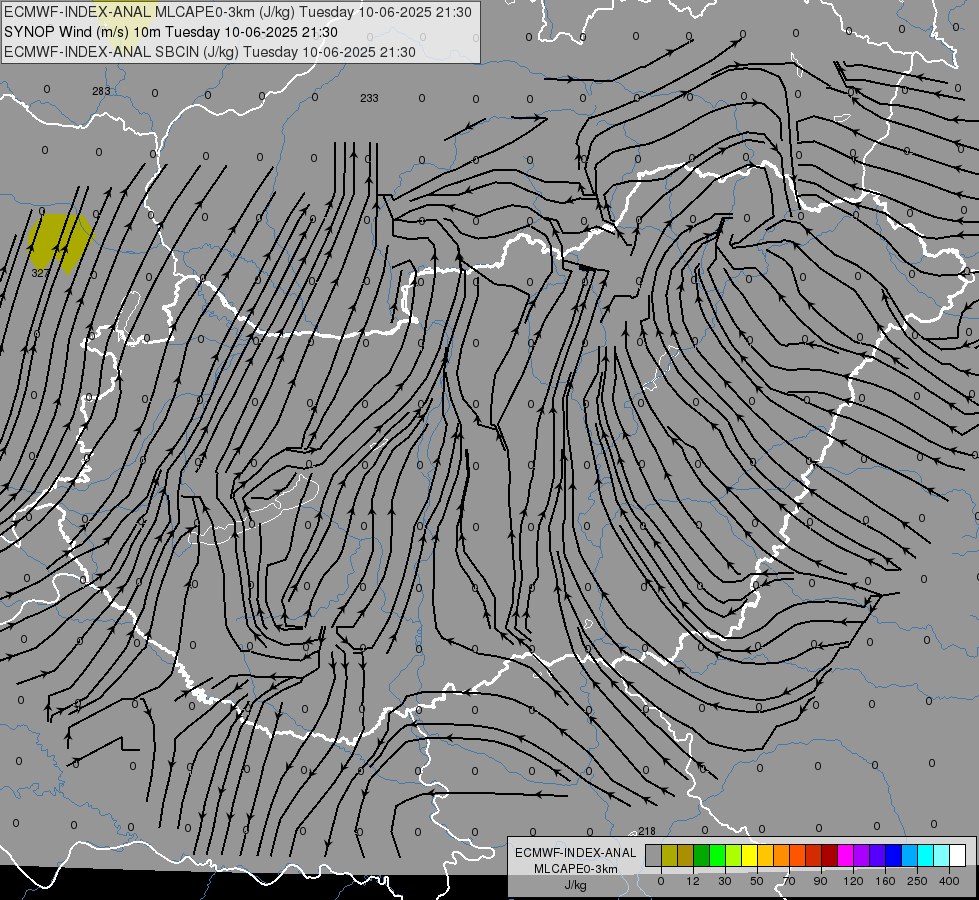Click the gray legend swatch below 0

[654, 855]
